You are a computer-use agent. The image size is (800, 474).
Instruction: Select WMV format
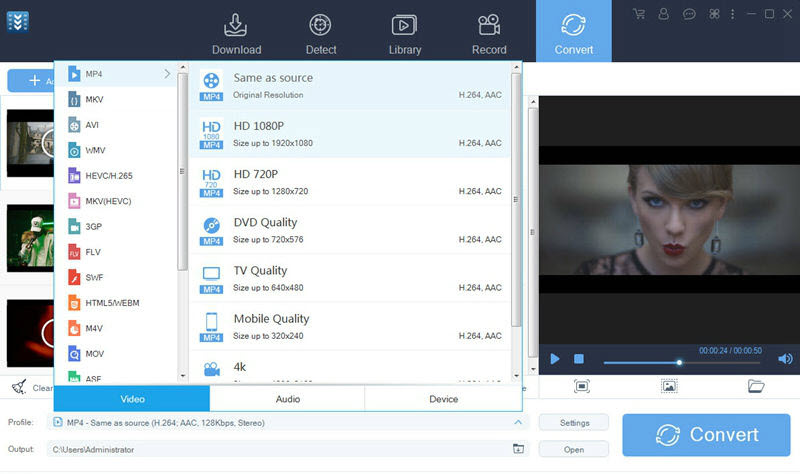pos(115,150)
